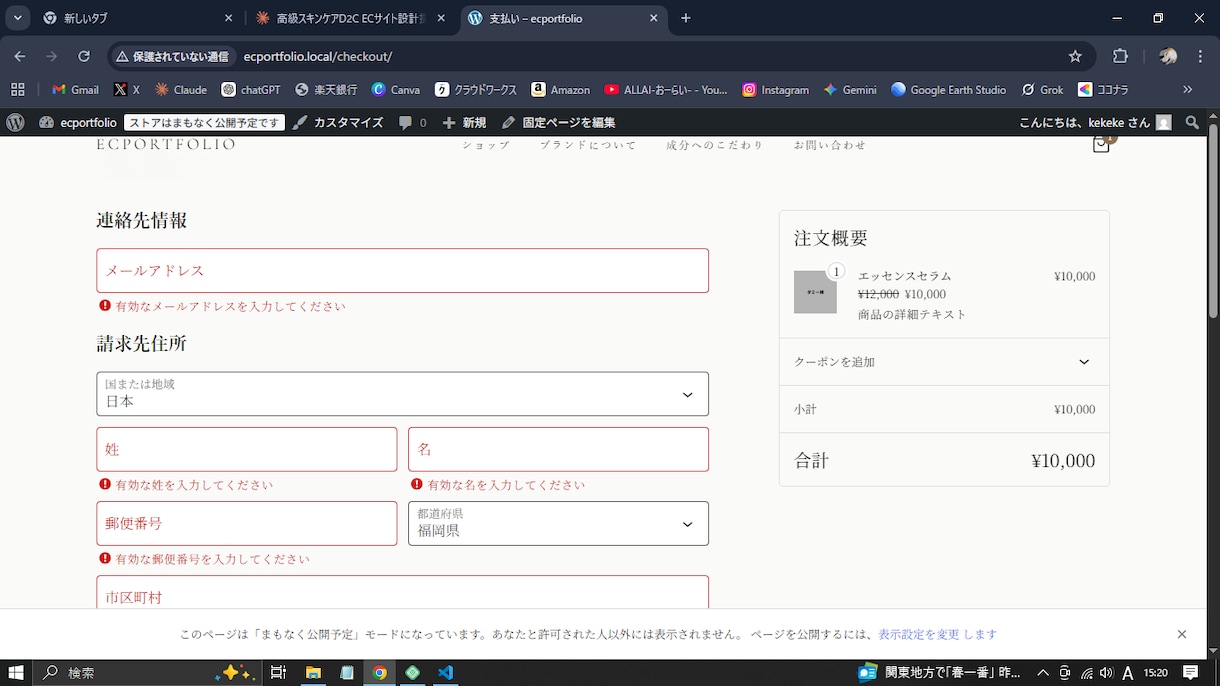Open shopping cart icon in header
This screenshot has width=1220, height=686.
pos(1101,144)
